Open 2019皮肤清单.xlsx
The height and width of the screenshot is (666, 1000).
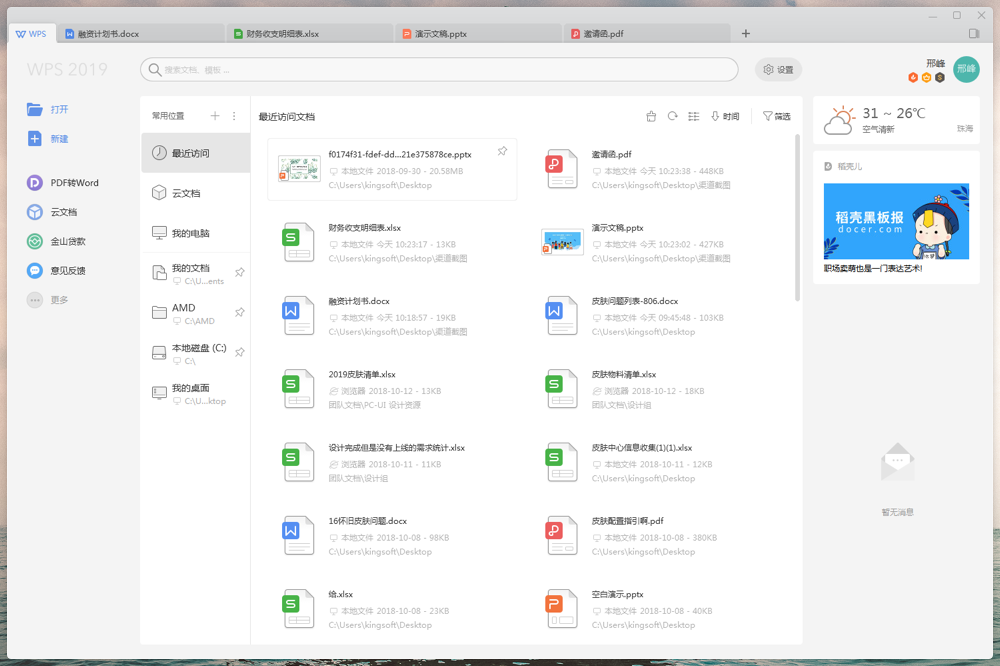point(392,389)
